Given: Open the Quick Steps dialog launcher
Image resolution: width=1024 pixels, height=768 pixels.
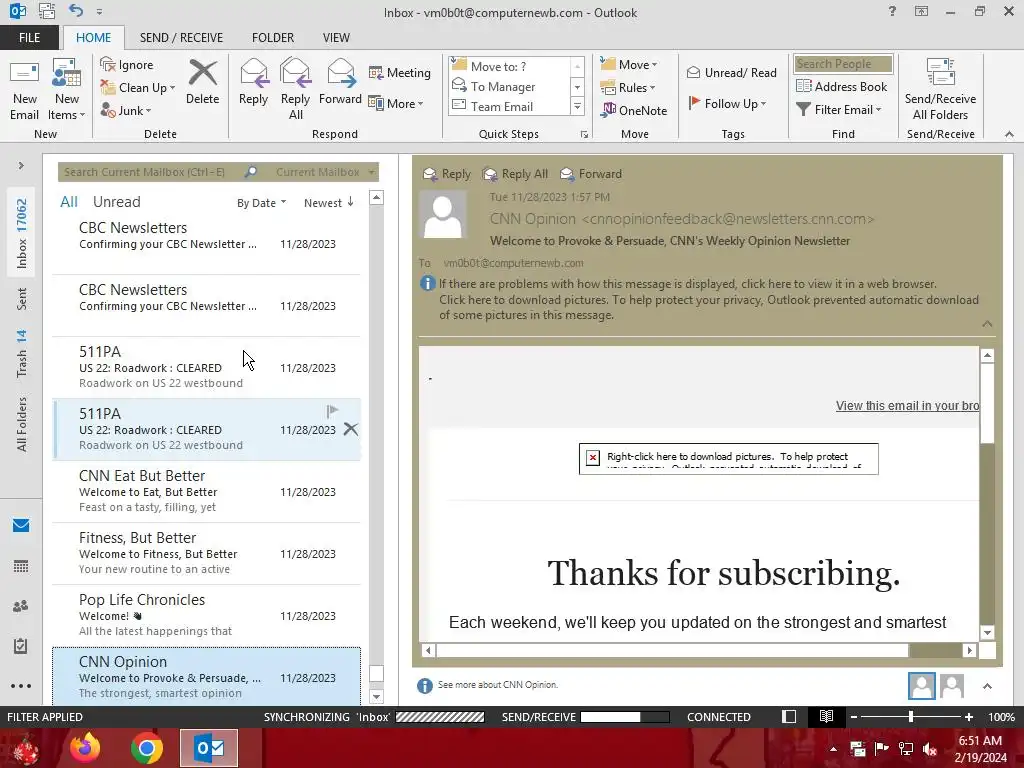Looking at the screenshot, I should point(584,135).
